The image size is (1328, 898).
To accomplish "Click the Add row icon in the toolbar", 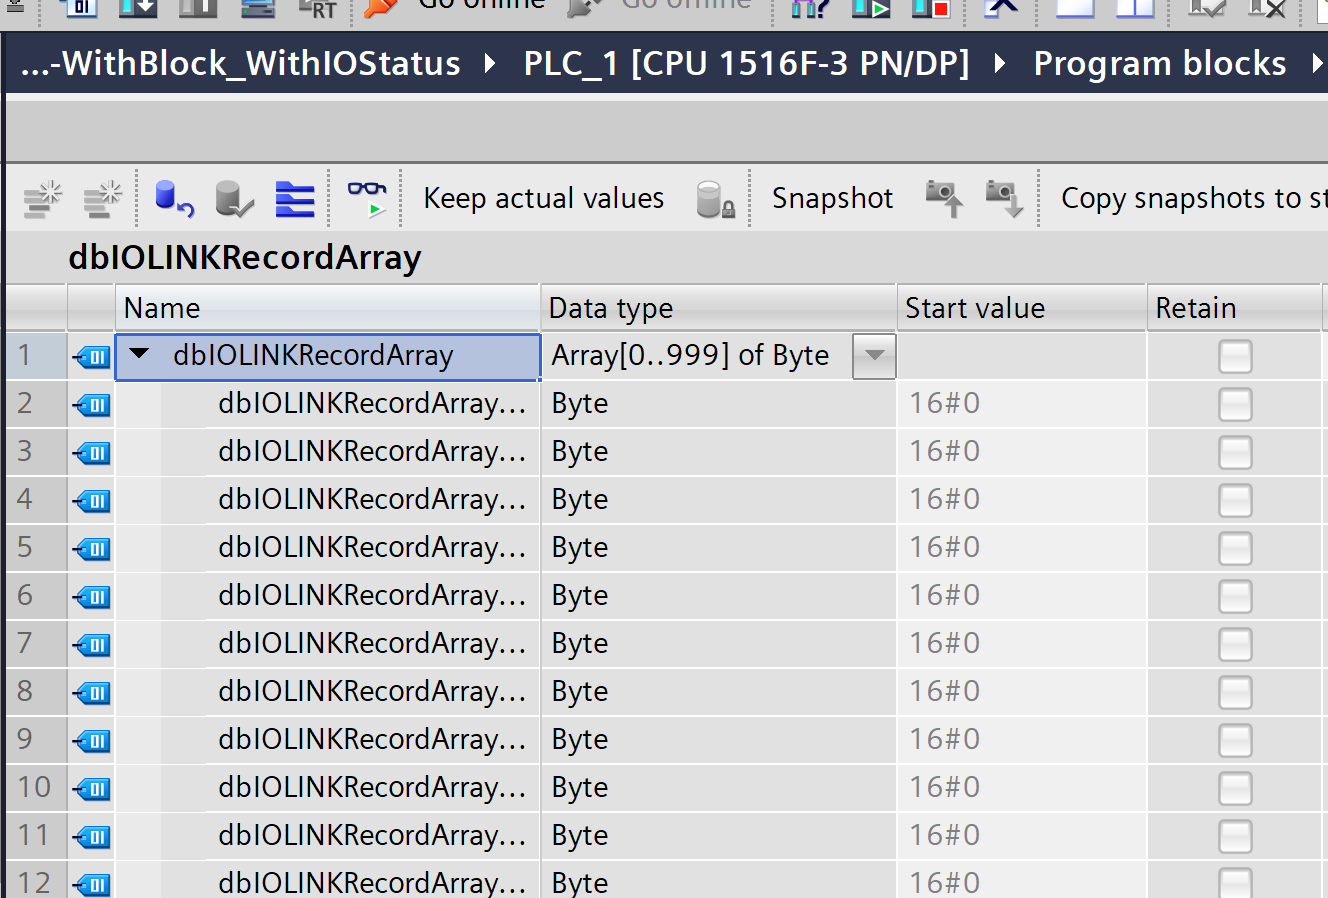I will coord(102,199).
